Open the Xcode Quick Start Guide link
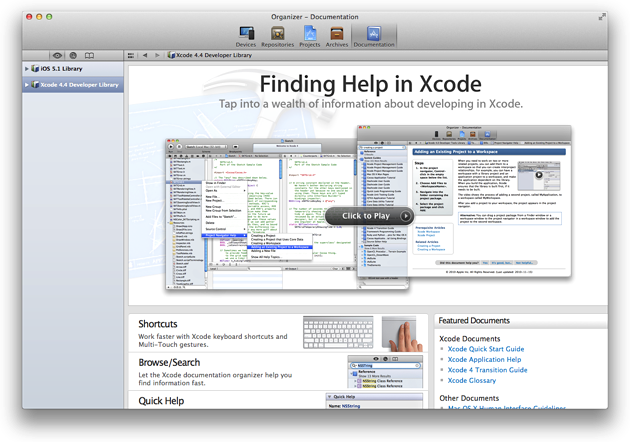This screenshot has width=630, height=442. click(486, 349)
